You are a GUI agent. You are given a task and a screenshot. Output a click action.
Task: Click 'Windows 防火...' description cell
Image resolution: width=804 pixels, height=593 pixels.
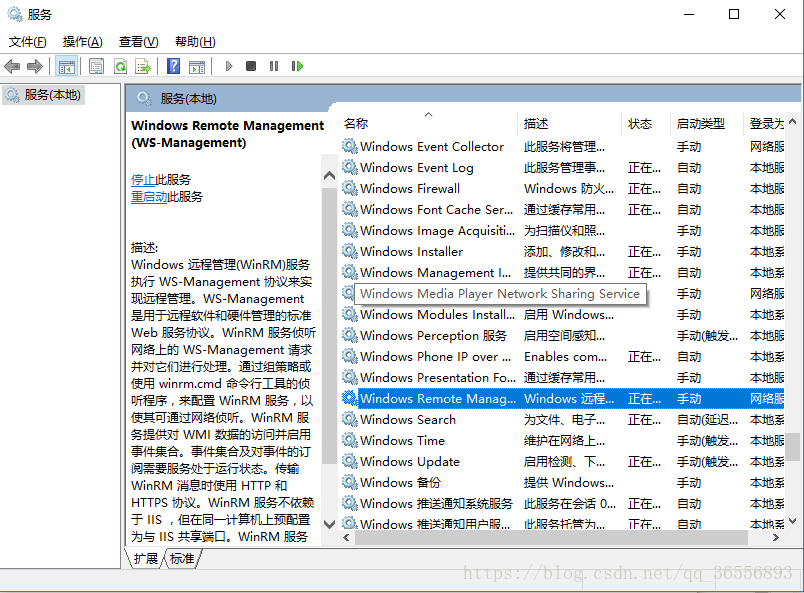pyautogui.click(x=569, y=189)
